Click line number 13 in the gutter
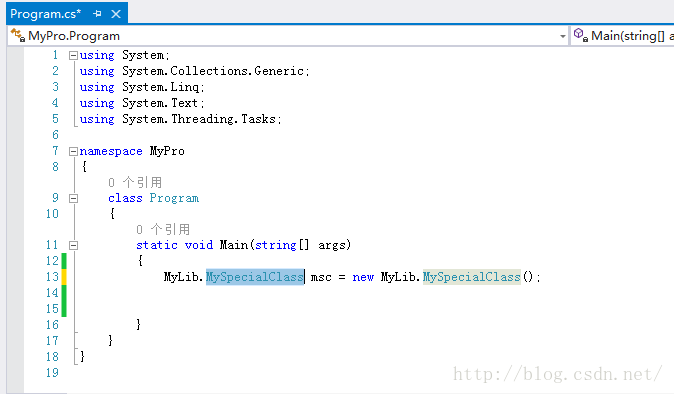674x394 pixels. point(52,277)
